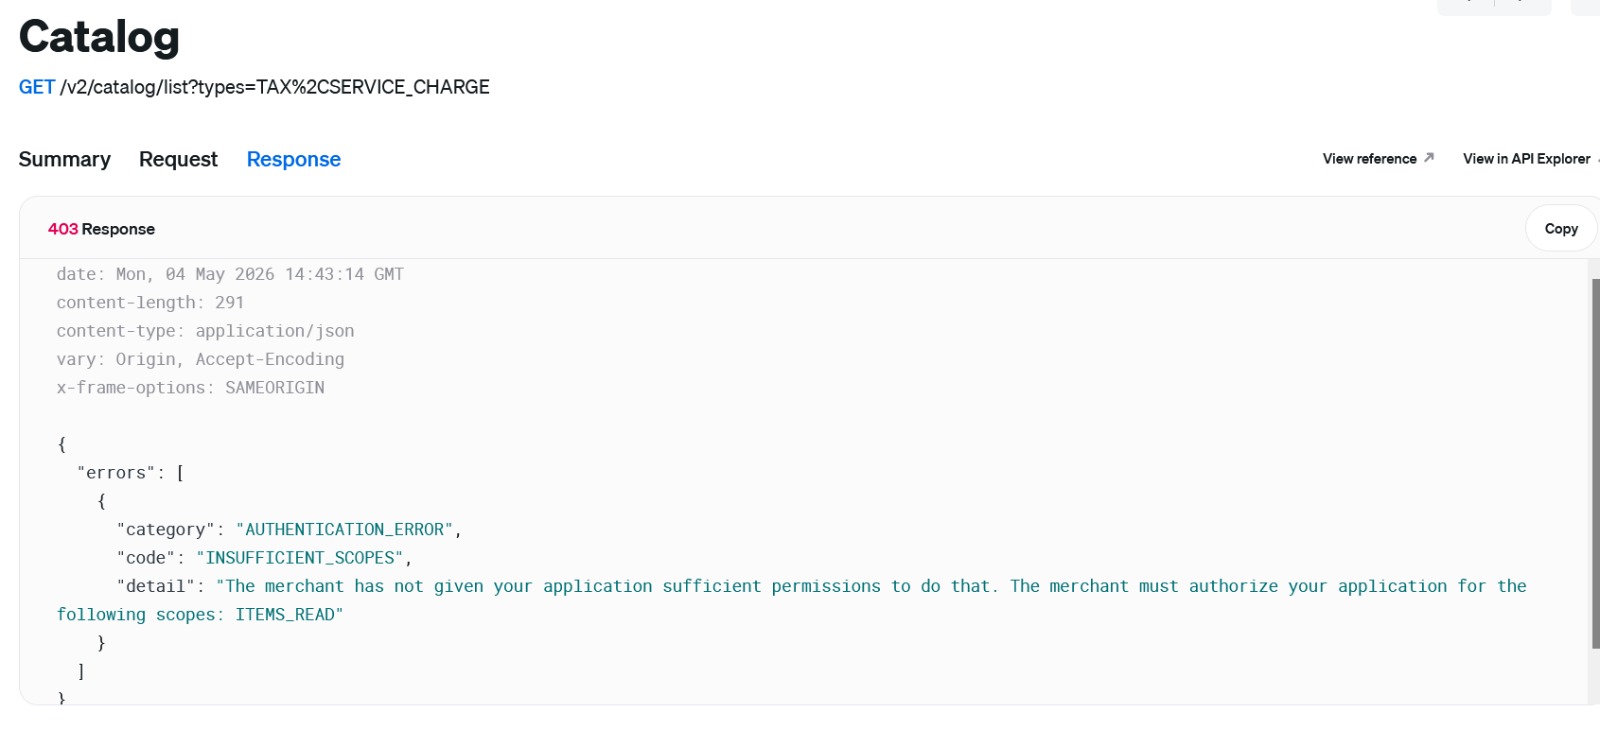Copy the response with the Copy button
The height and width of the screenshot is (747, 1600).
point(1561,229)
